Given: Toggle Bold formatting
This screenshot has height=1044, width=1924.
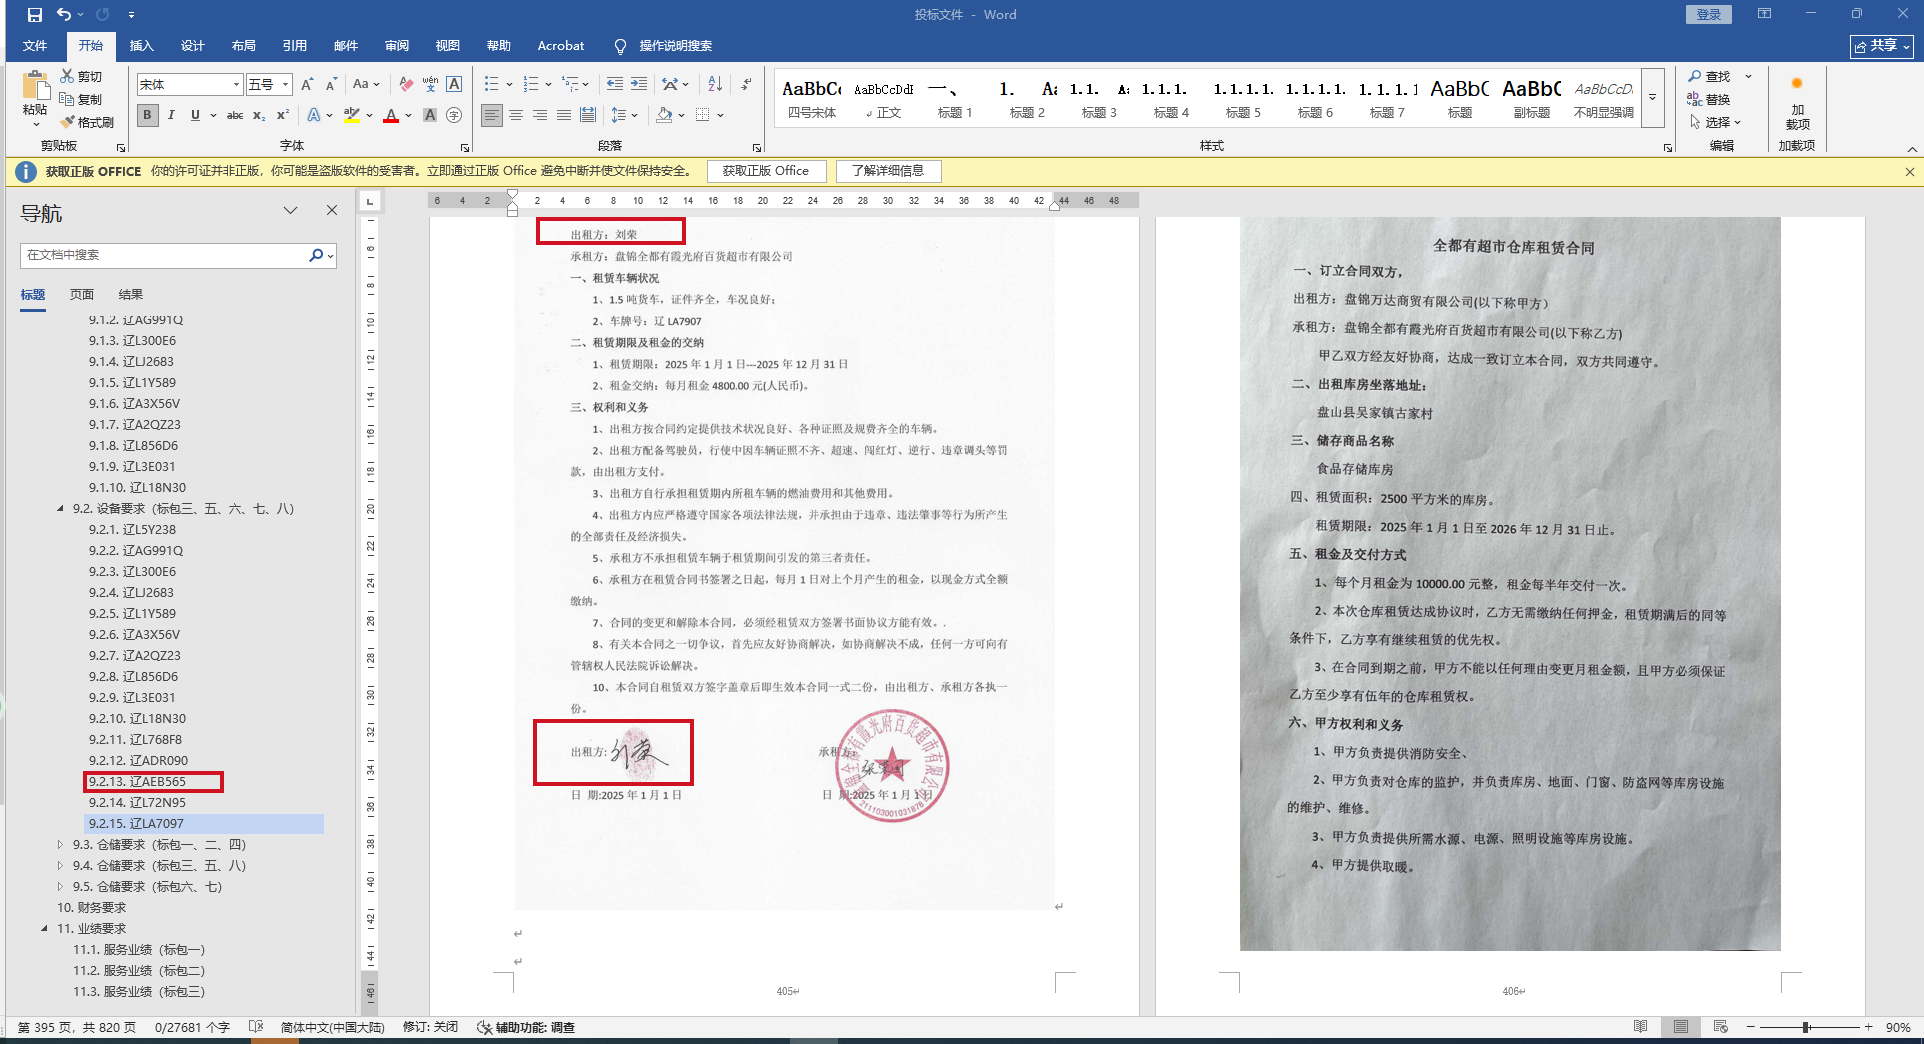Looking at the screenshot, I should pyautogui.click(x=148, y=115).
